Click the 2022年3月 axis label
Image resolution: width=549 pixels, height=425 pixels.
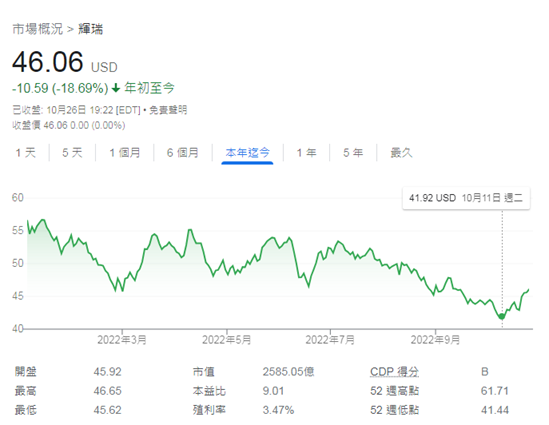pyautogui.click(x=122, y=340)
